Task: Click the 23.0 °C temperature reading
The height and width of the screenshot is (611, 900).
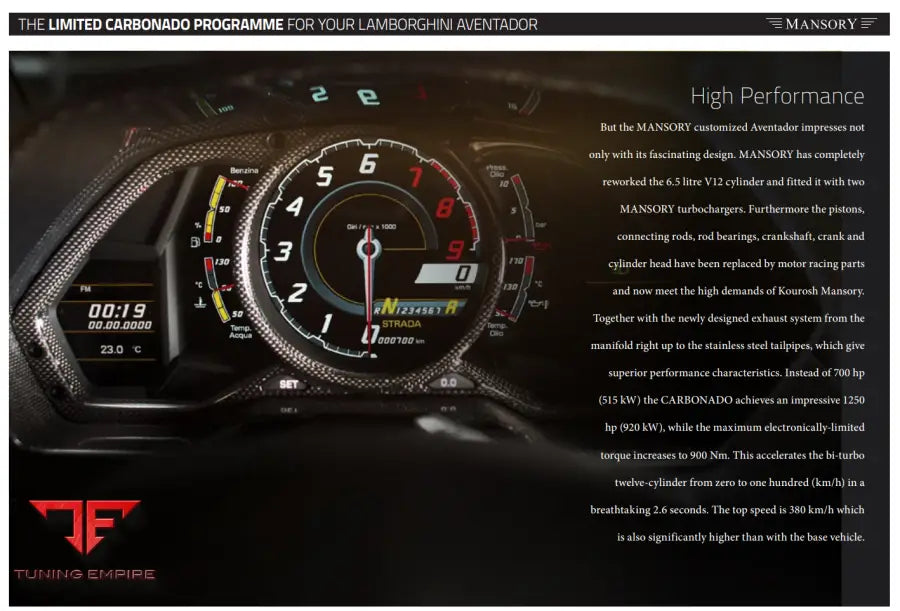Action: 121,349
